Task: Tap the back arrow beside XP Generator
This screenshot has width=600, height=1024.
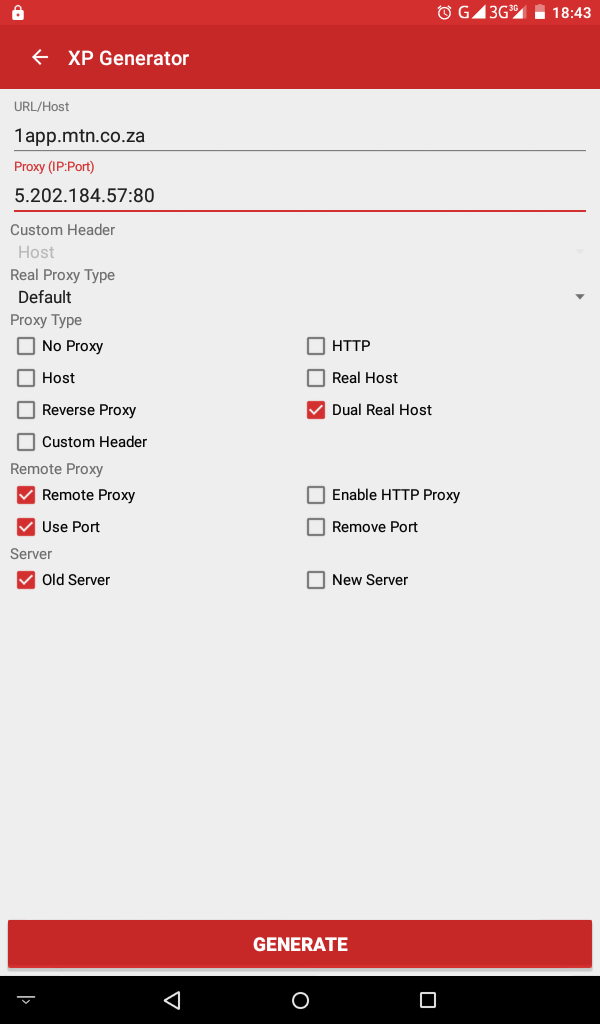Action: point(40,57)
